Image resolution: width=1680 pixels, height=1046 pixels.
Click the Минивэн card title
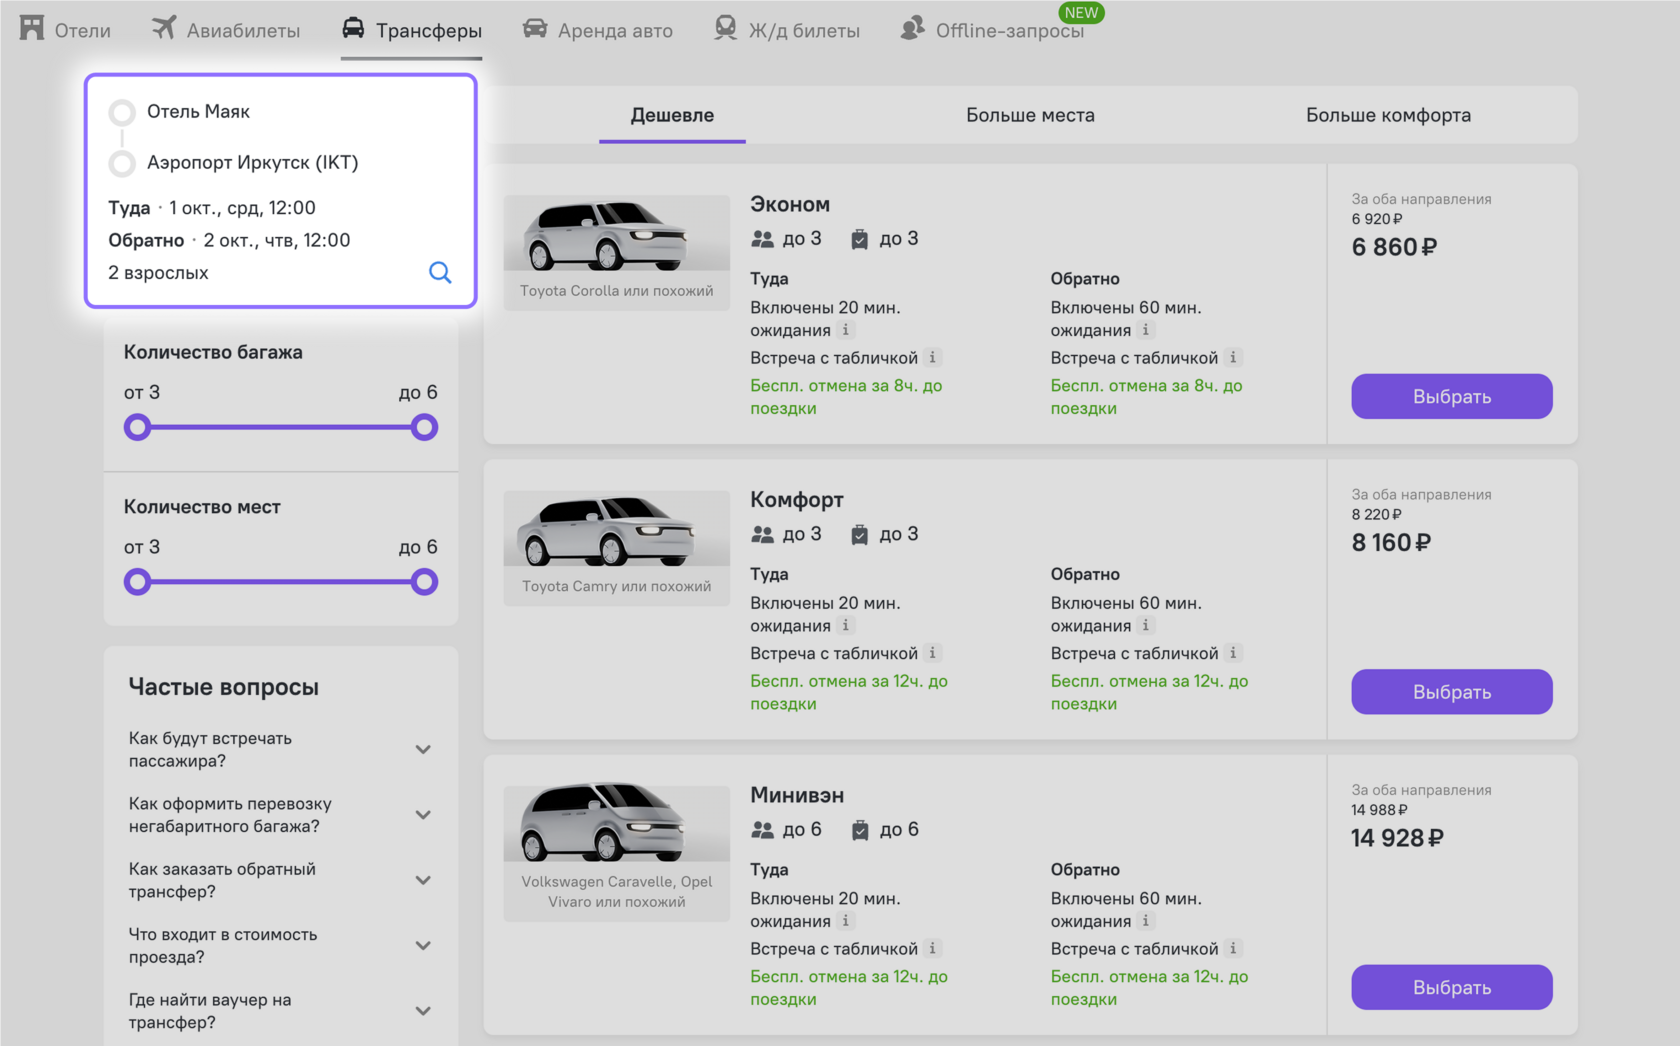797,795
